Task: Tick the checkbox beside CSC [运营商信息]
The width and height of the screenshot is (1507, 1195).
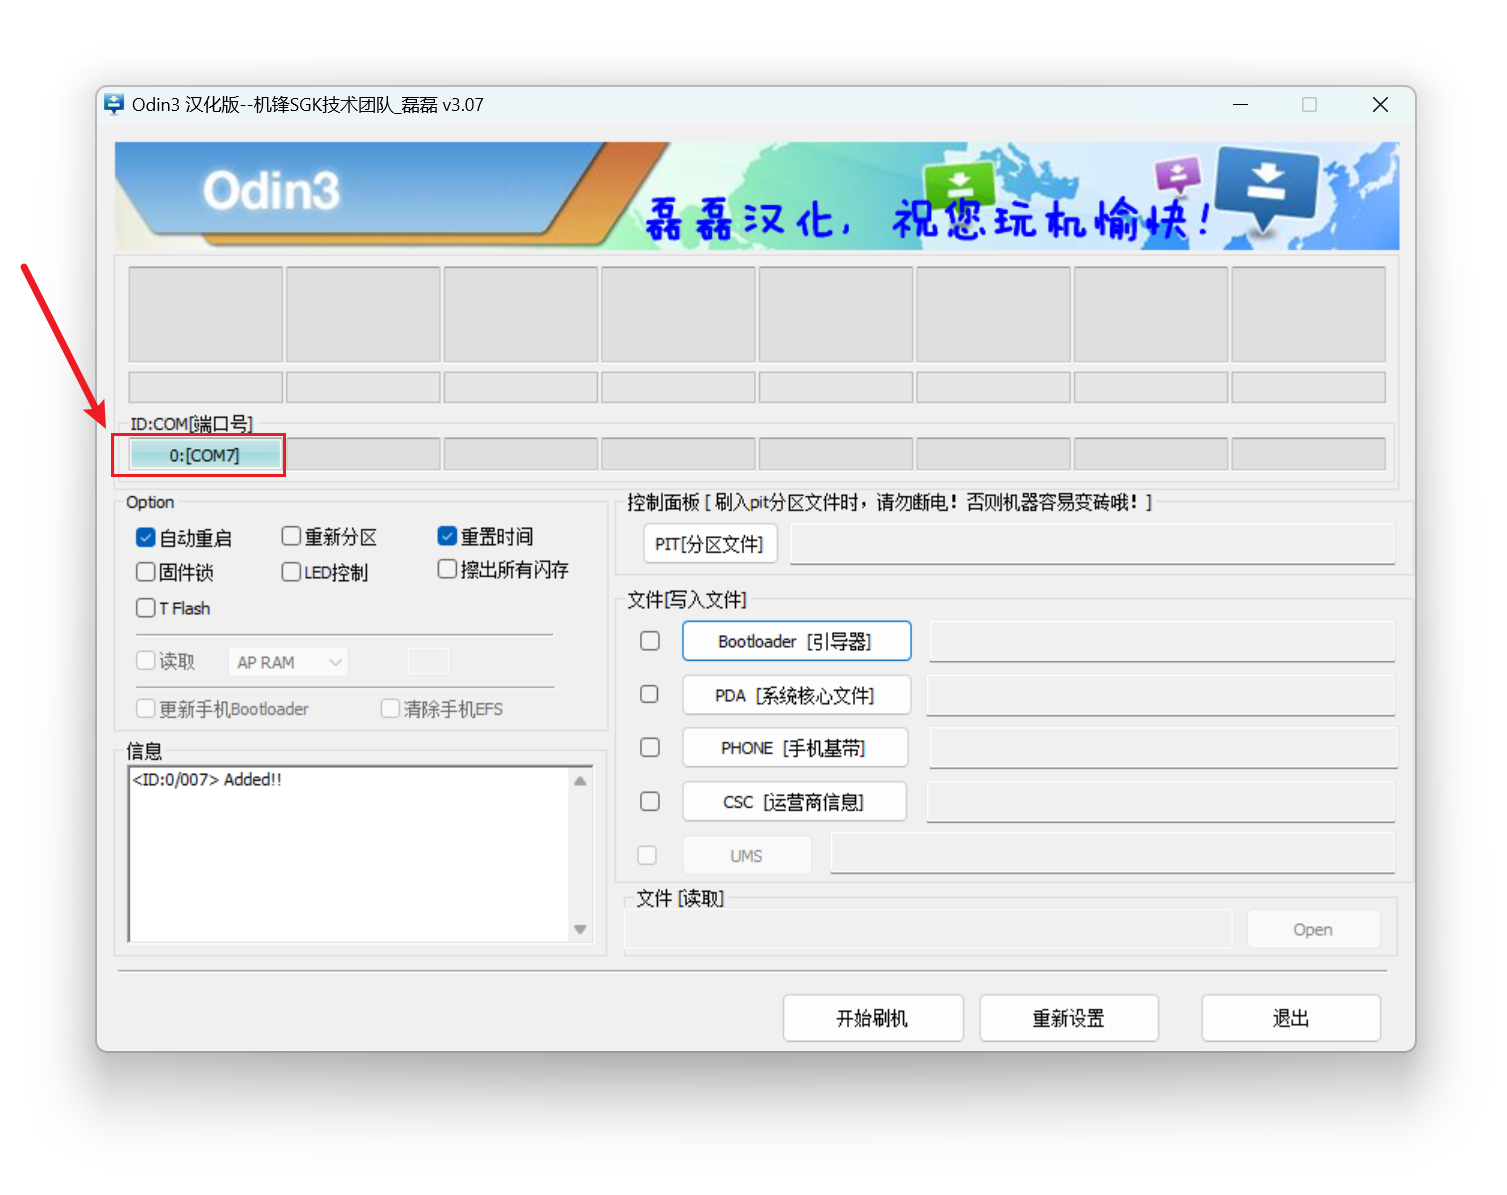Action: pyautogui.click(x=650, y=801)
